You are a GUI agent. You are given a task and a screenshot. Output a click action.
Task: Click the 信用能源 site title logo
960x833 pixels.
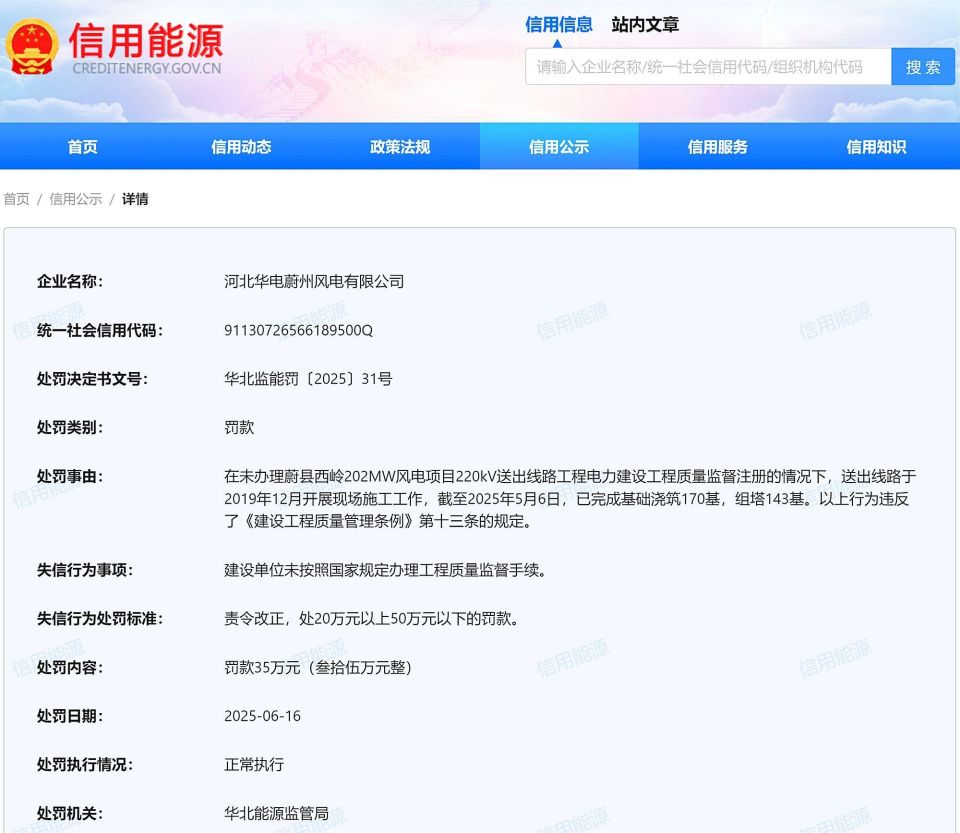coord(146,41)
